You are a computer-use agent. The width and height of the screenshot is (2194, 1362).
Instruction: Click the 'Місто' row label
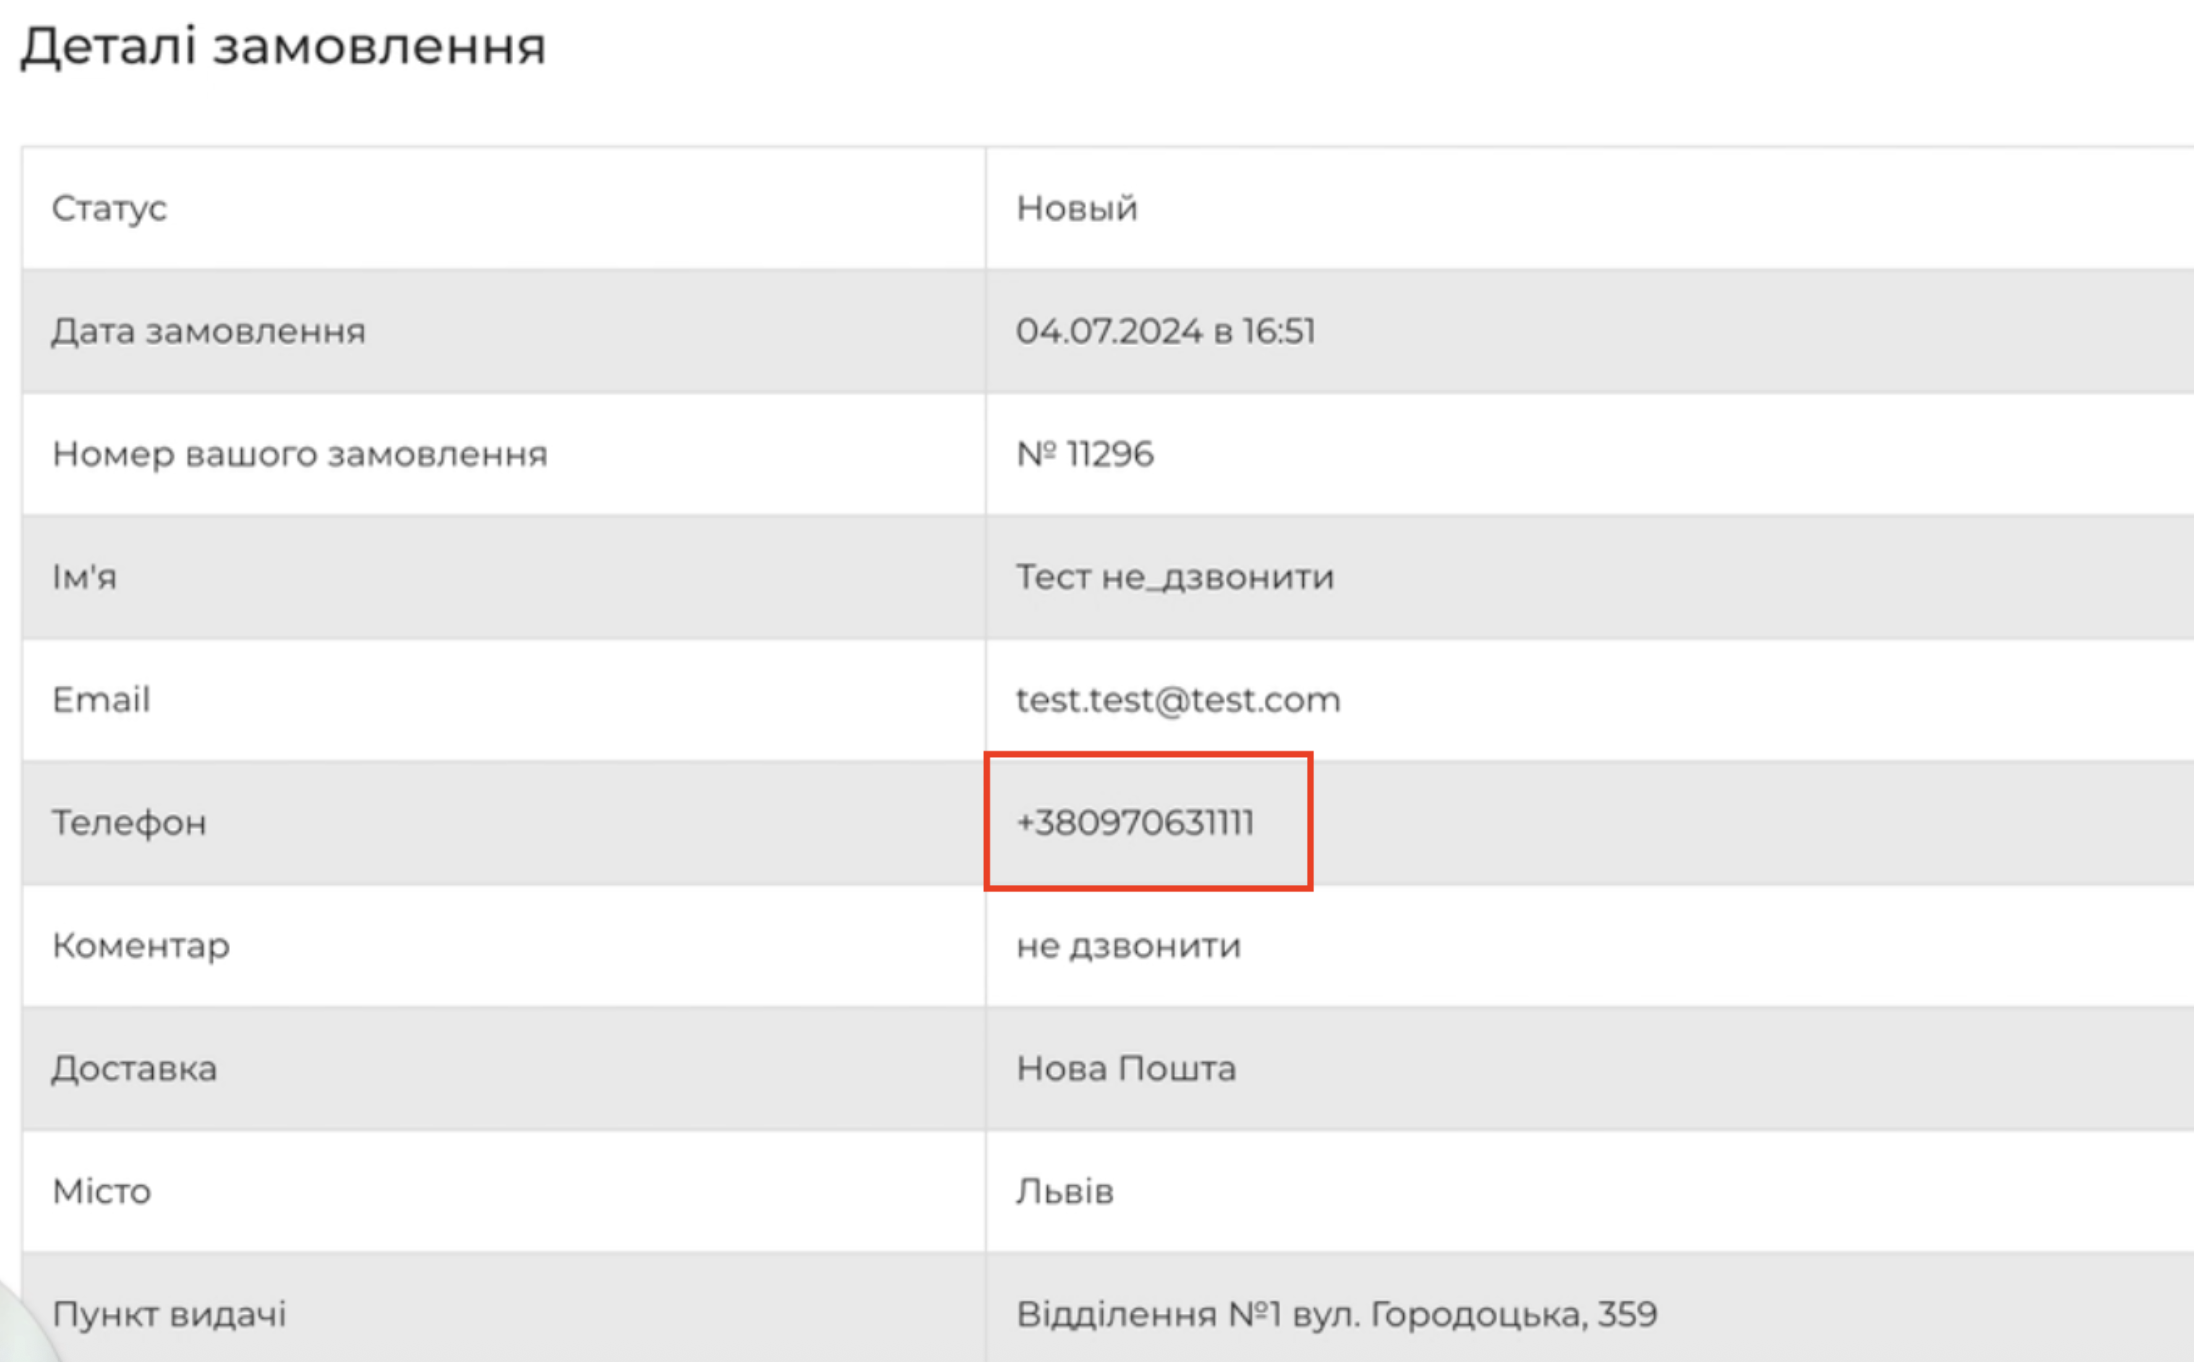tap(101, 1192)
